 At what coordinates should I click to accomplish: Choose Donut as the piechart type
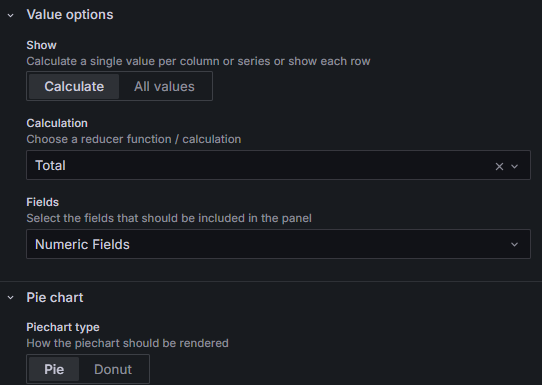tap(113, 369)
